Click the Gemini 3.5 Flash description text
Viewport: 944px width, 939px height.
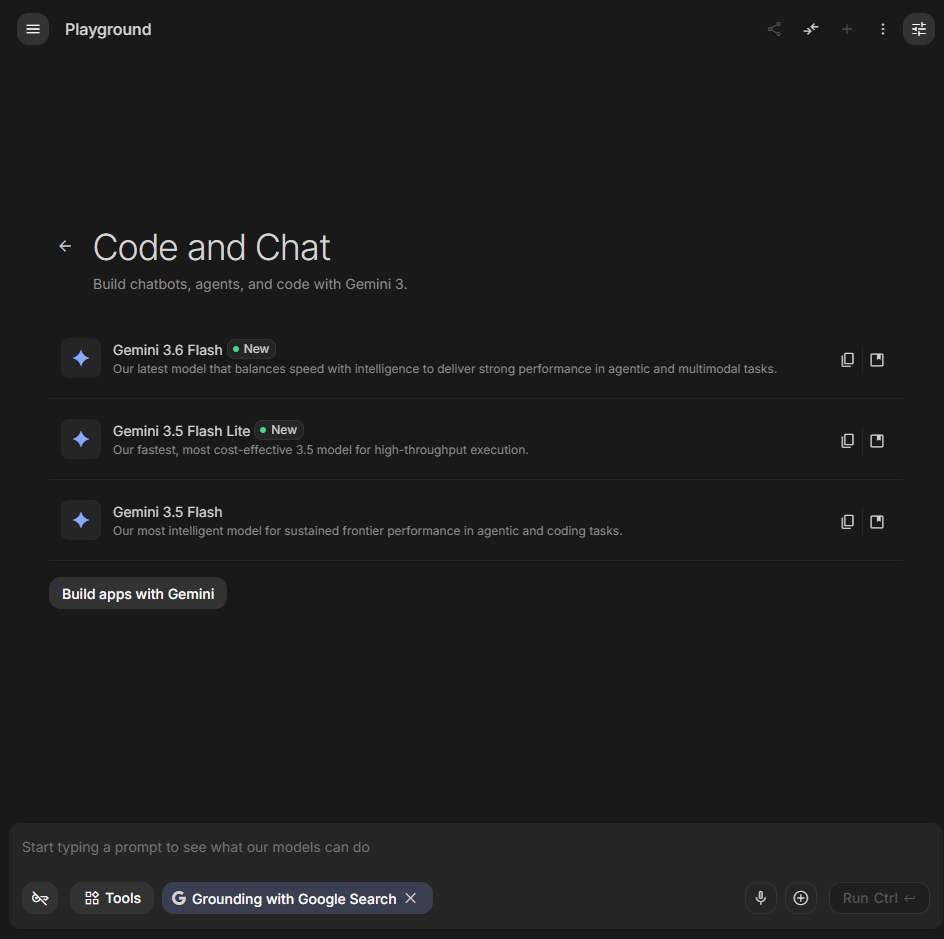click(x=368, y=531)
